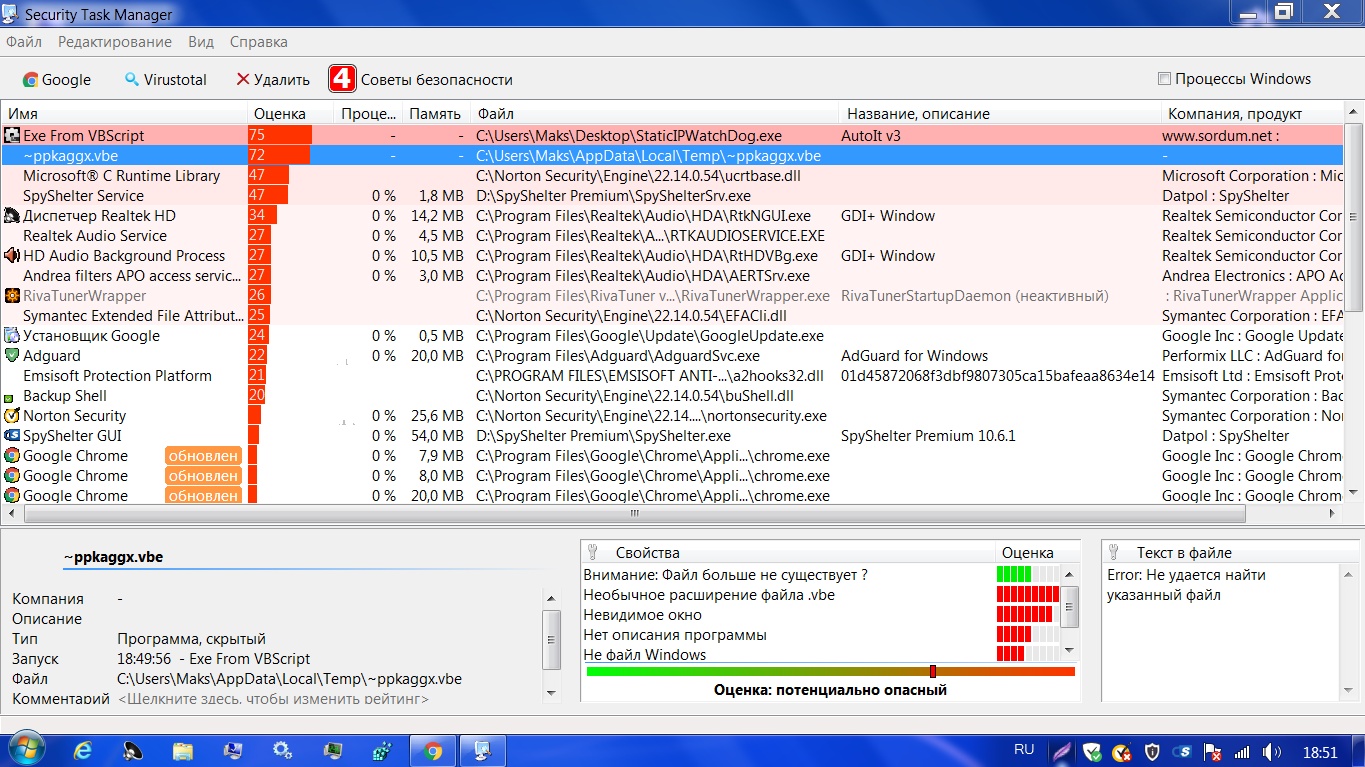Open the Редактирование menu
The width and height of the screenshot is (1365, 767).
coord(115,42)
